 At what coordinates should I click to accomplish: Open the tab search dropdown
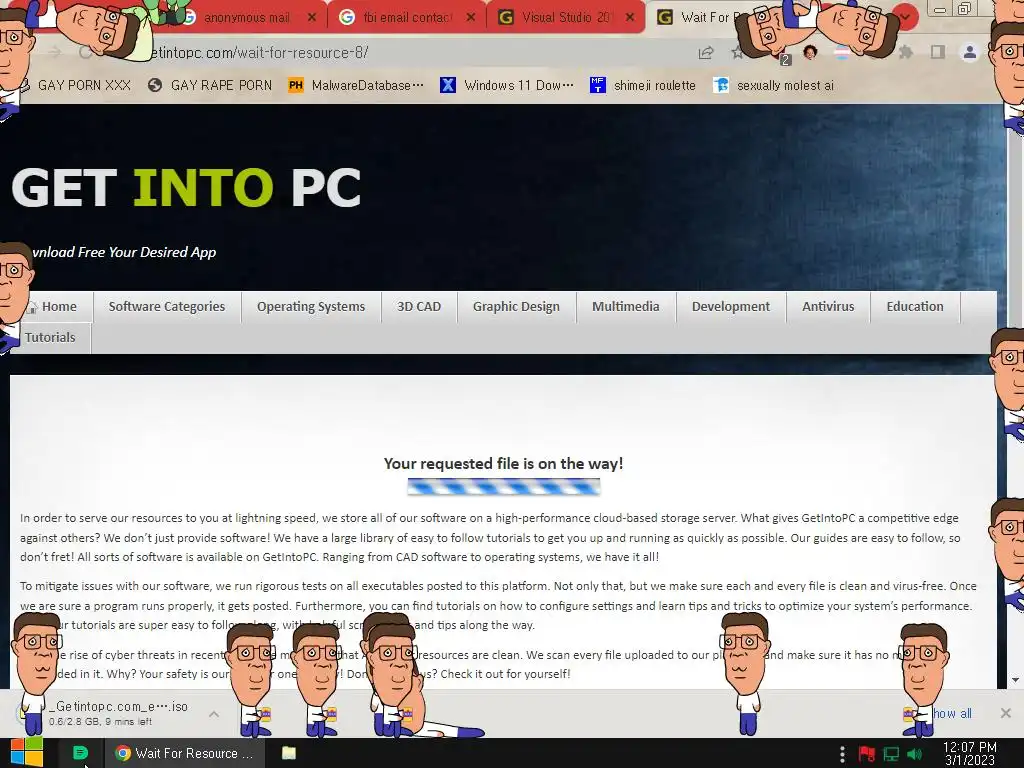tap(905, 16)
